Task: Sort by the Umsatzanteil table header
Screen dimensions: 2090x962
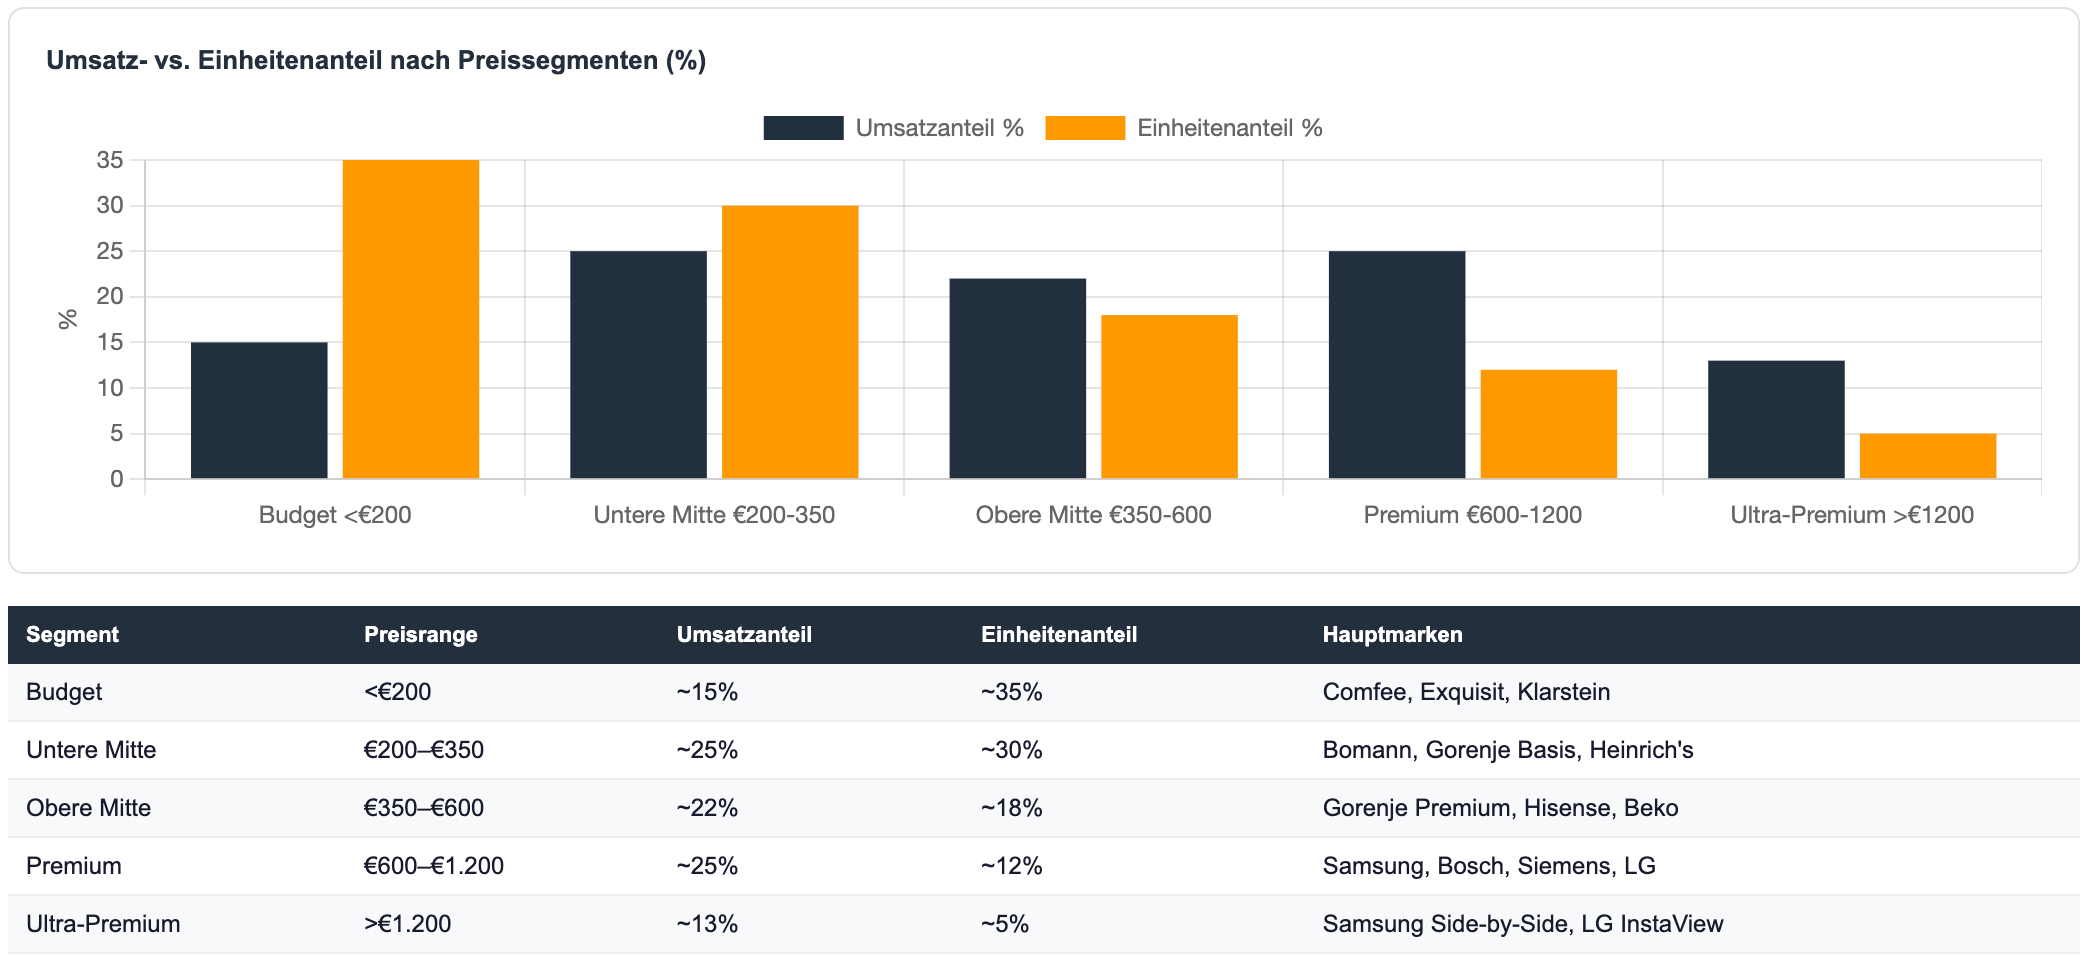Action: [744, 635]
